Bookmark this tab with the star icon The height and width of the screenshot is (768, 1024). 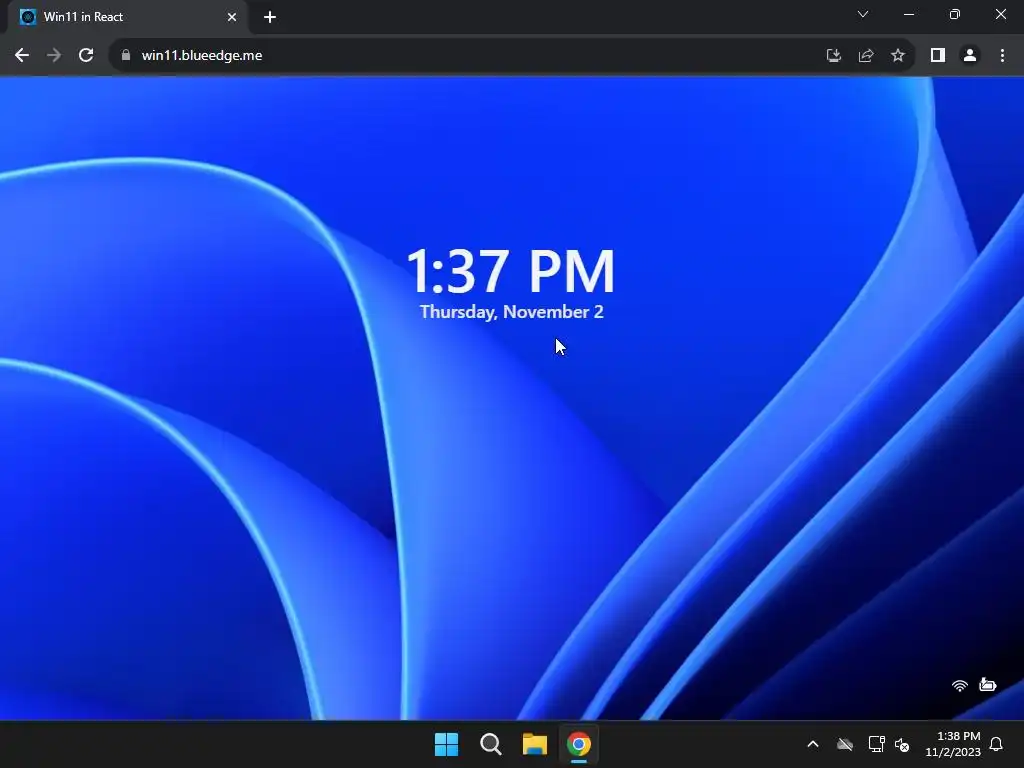(898, 56)
